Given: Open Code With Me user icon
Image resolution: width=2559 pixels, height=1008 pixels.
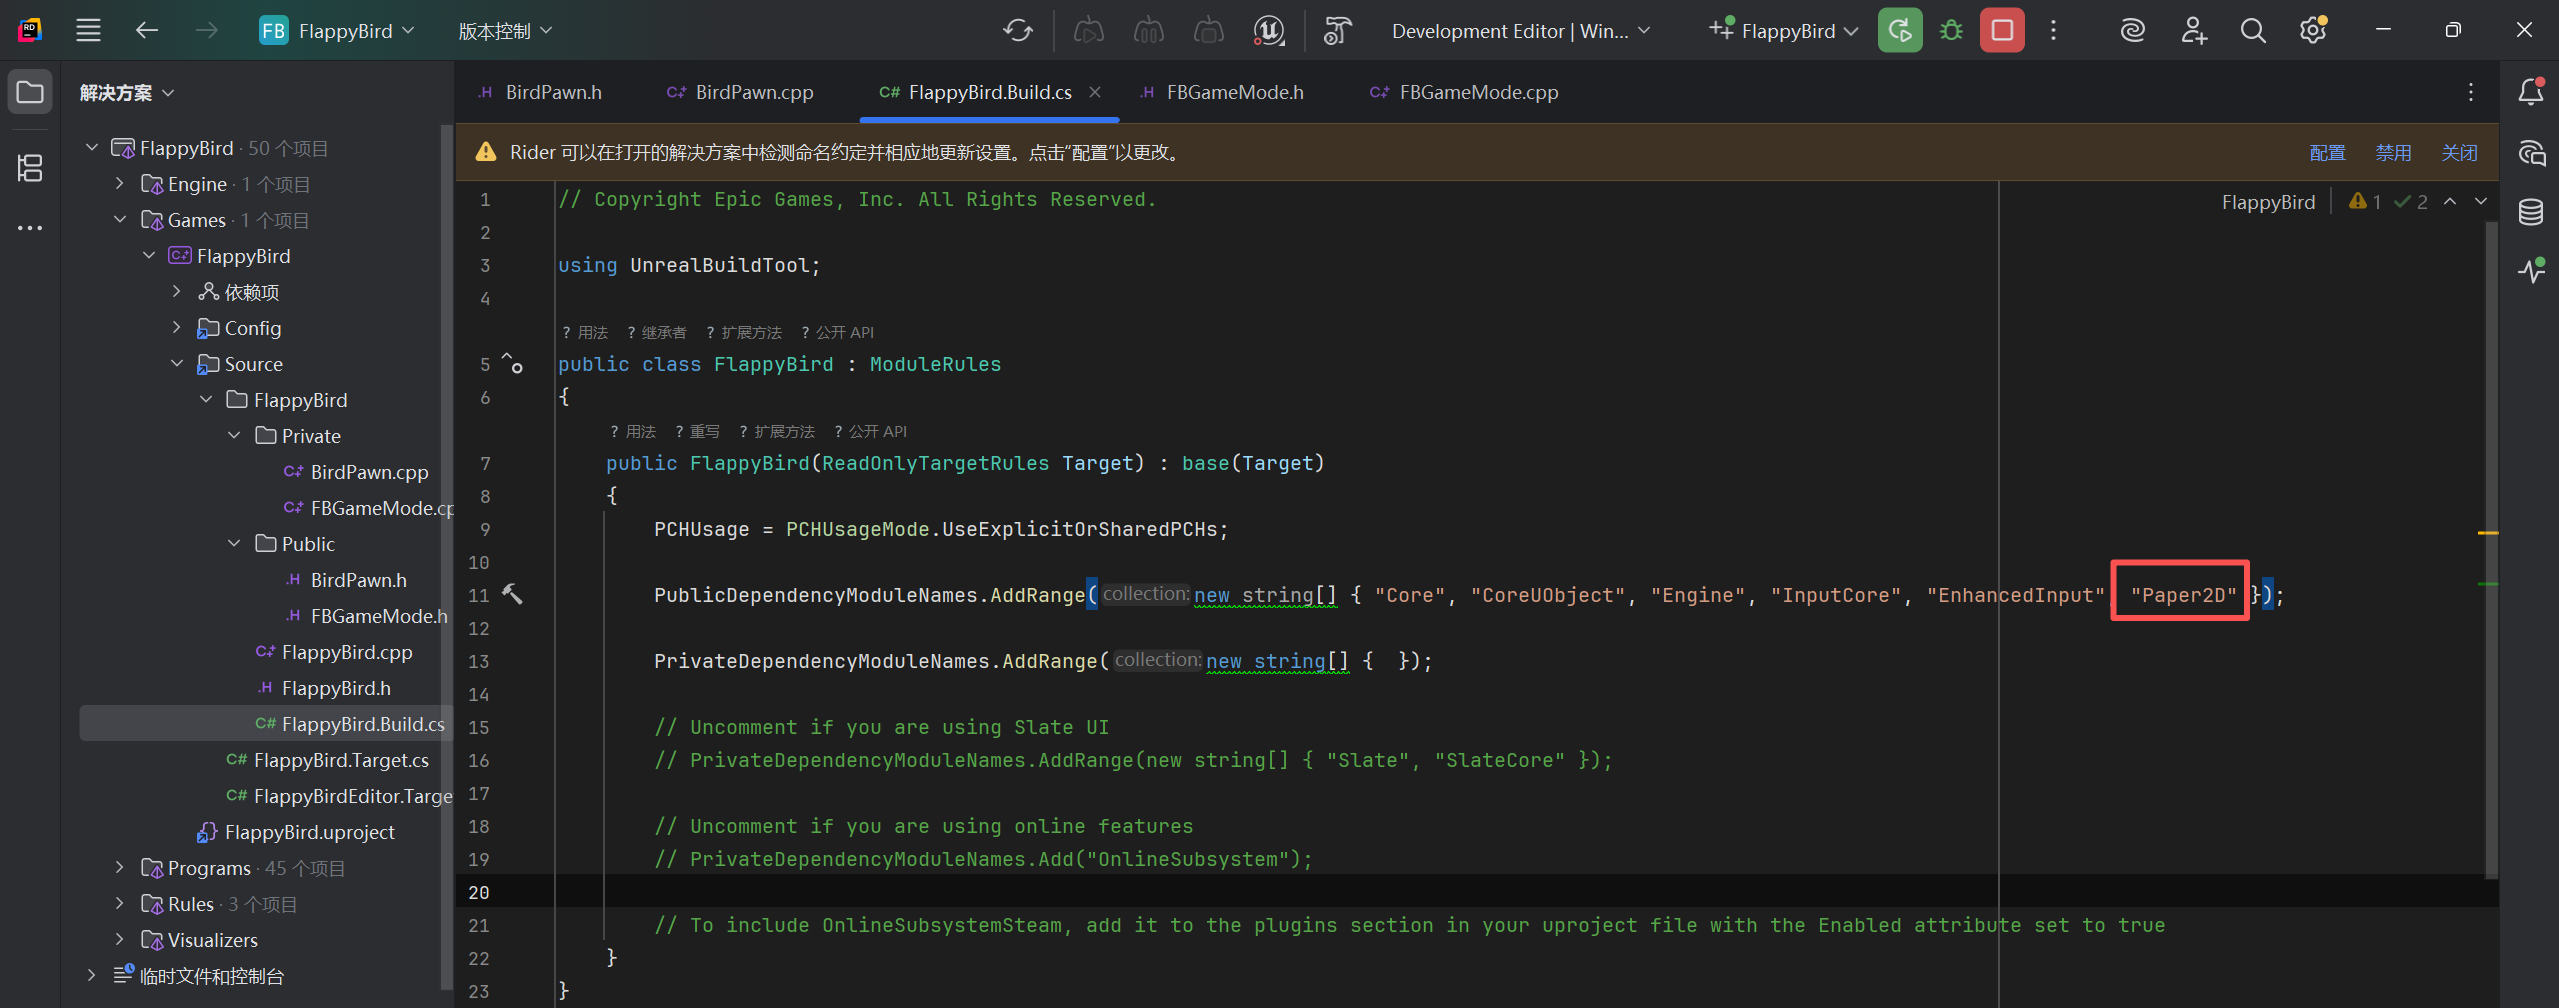Looking at the screenshot, I should (2193, 30).
